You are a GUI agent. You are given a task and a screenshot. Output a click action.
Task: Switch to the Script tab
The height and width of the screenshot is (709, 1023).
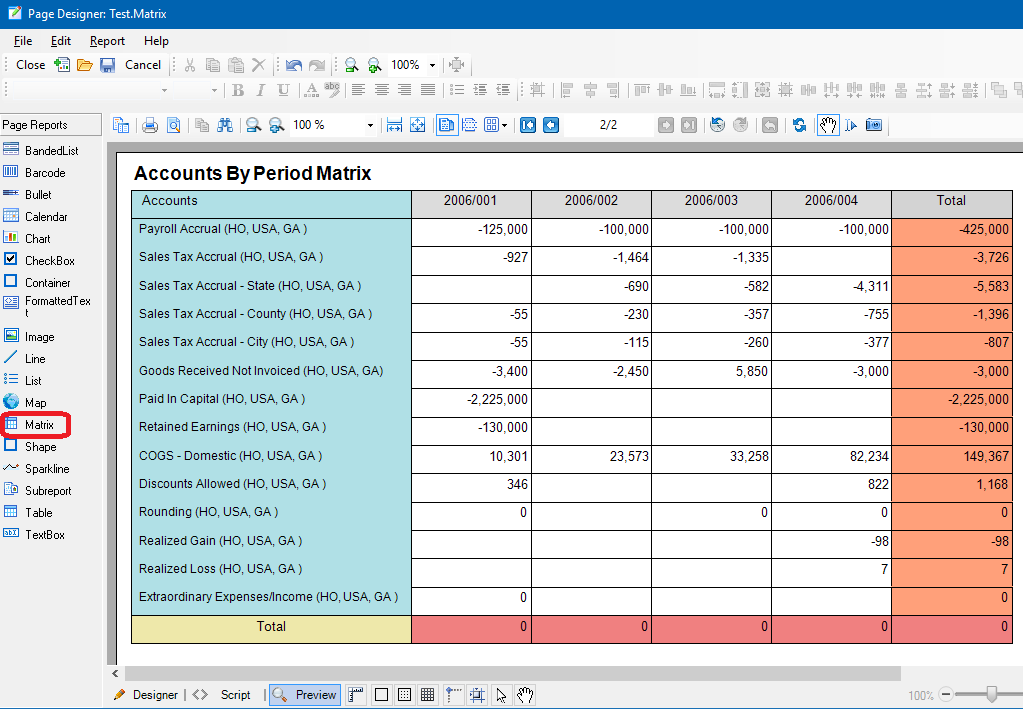[x=223, y=695]
